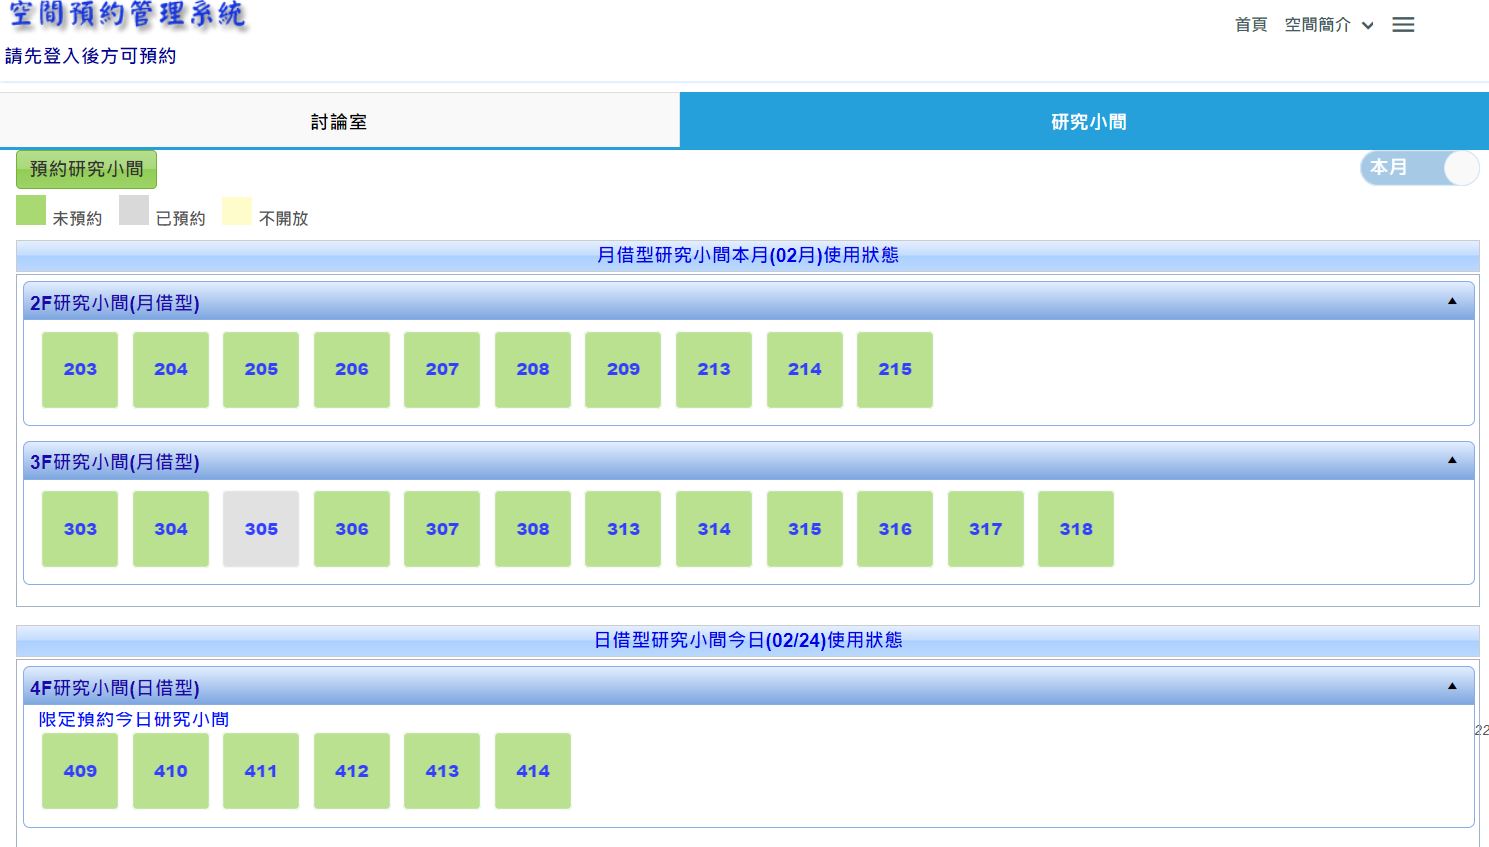The width and height of the screenshot is (1489, 847).
Task: Select research room 203
Action: [80, 370]
